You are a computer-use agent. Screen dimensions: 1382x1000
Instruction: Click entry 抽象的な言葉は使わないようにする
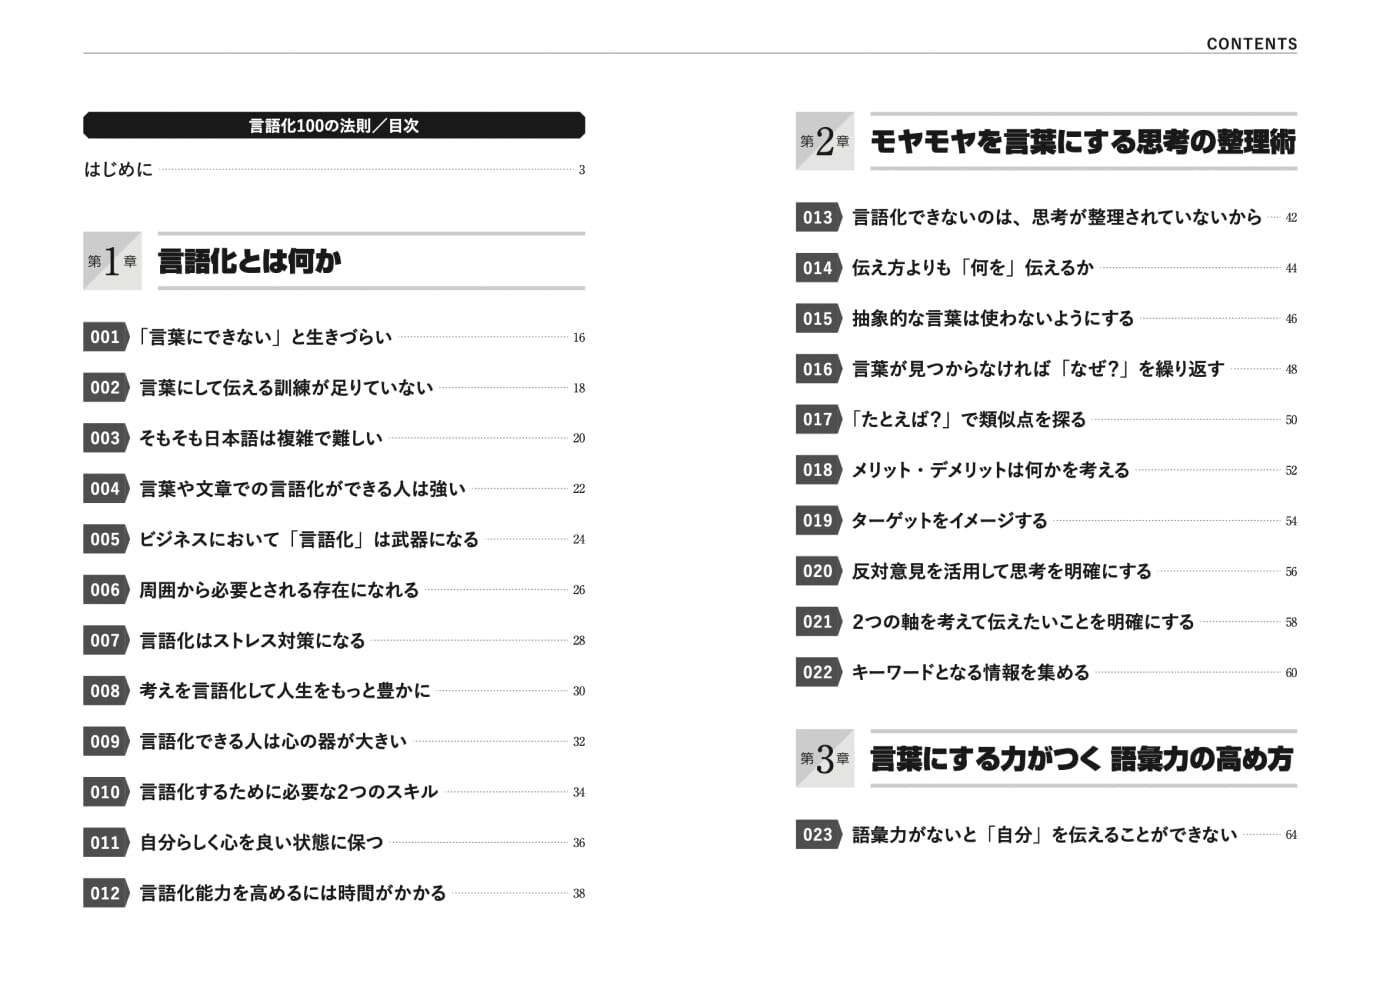(992, 318)
